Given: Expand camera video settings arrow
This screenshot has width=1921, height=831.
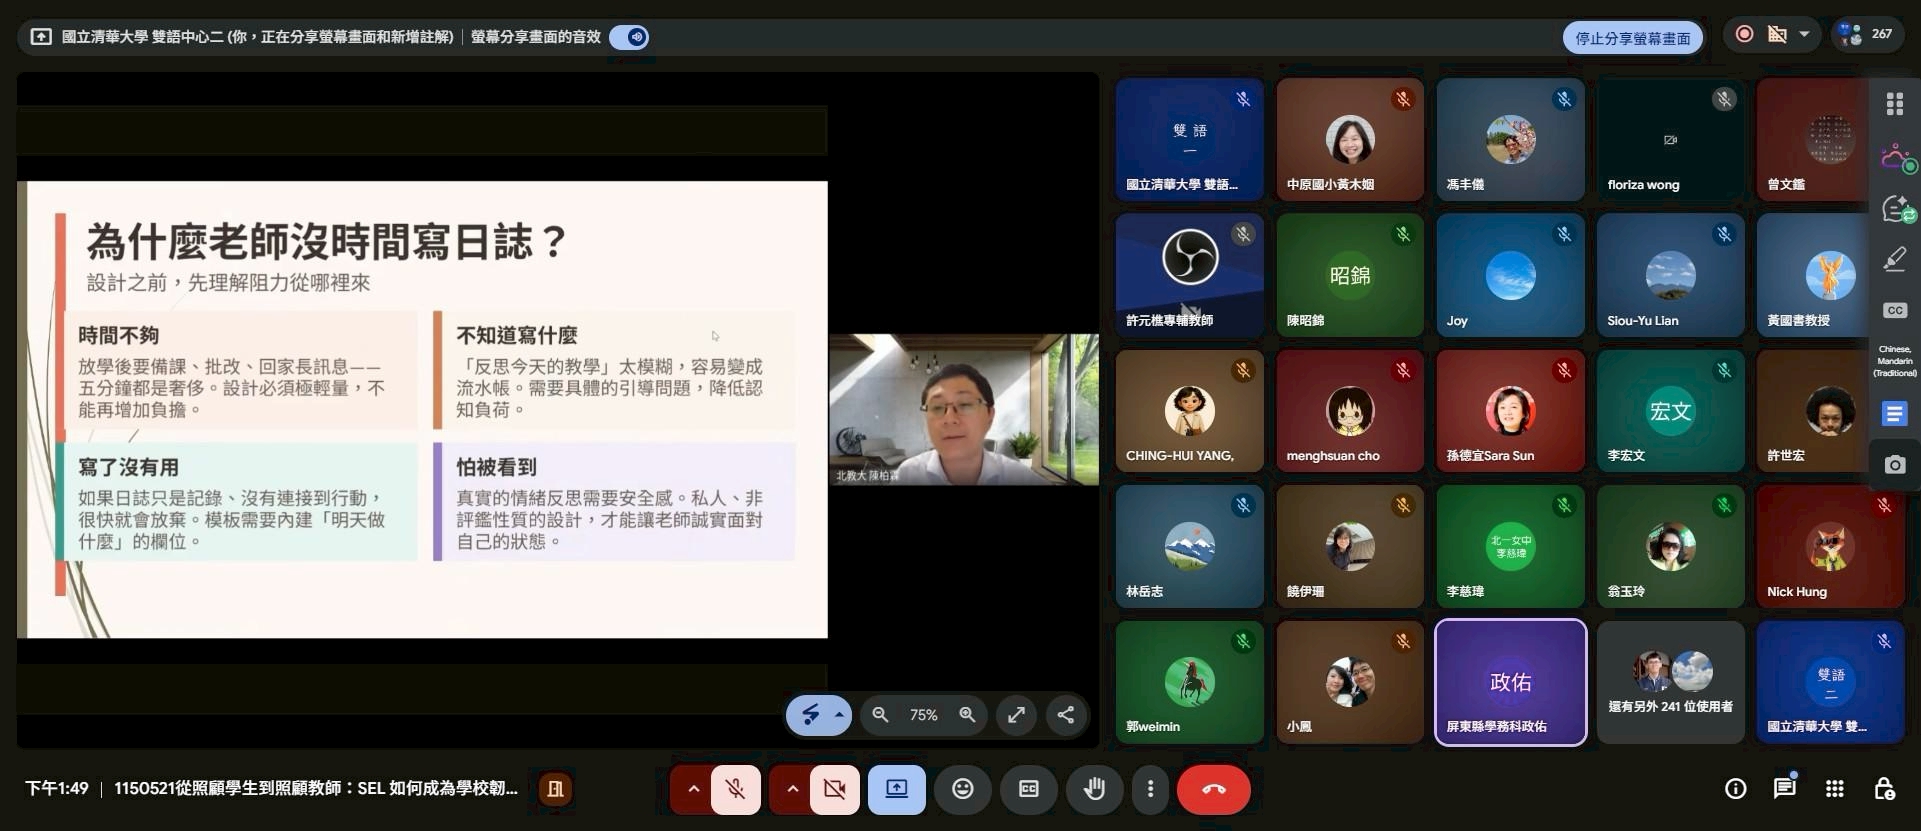Looking at the screenshot, I should point(792,789).
